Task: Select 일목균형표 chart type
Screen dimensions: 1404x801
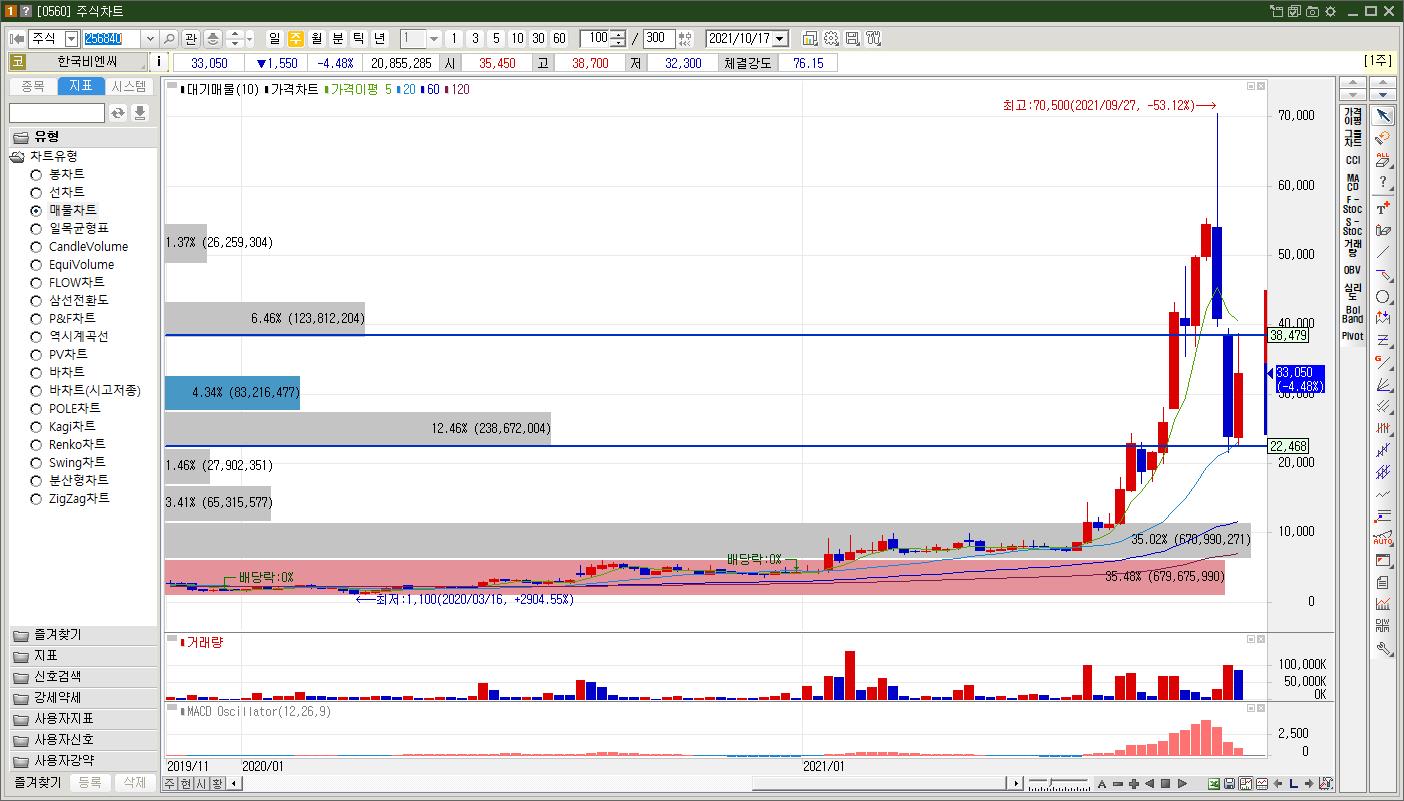Action: (78, 228)
